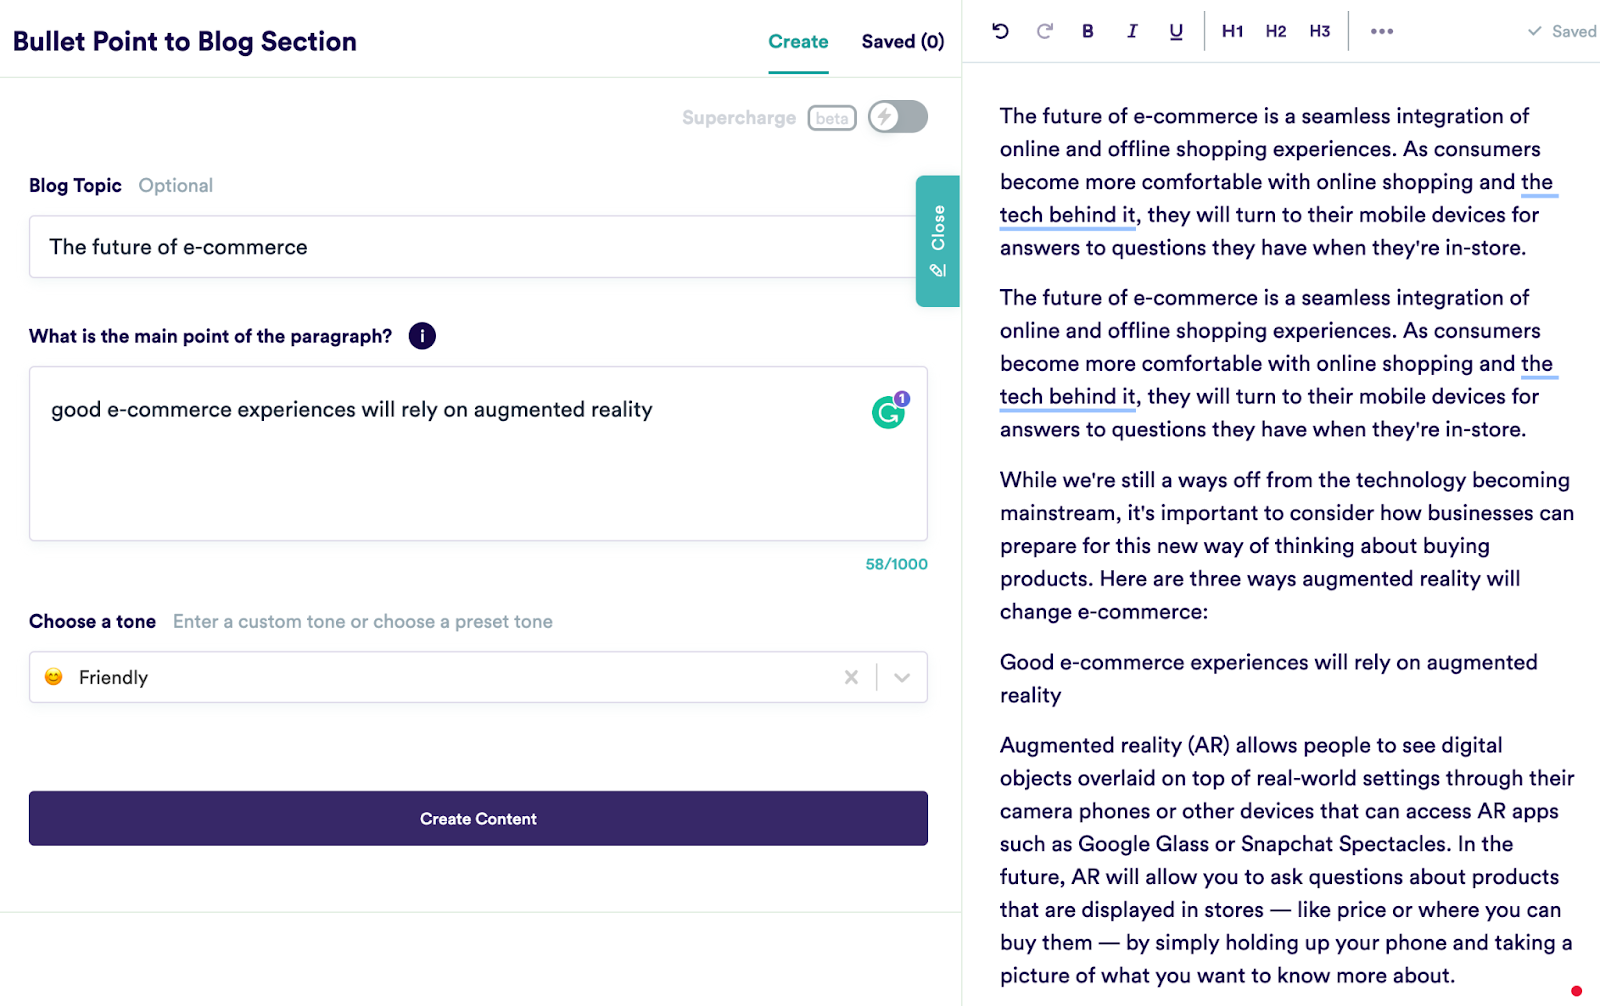
Task: Click the Optional hint beside Blog Topic
Action: (176, 186)
